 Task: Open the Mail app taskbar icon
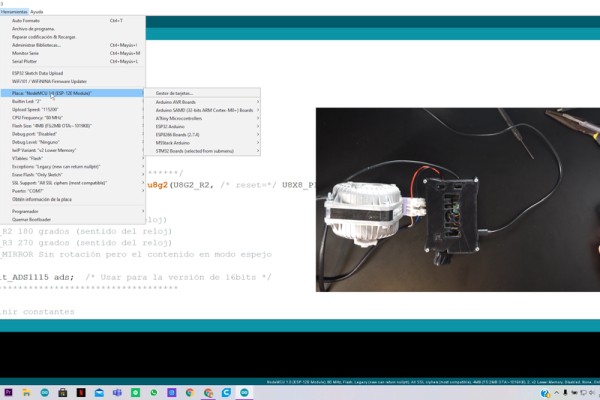[x=99, y=392]
